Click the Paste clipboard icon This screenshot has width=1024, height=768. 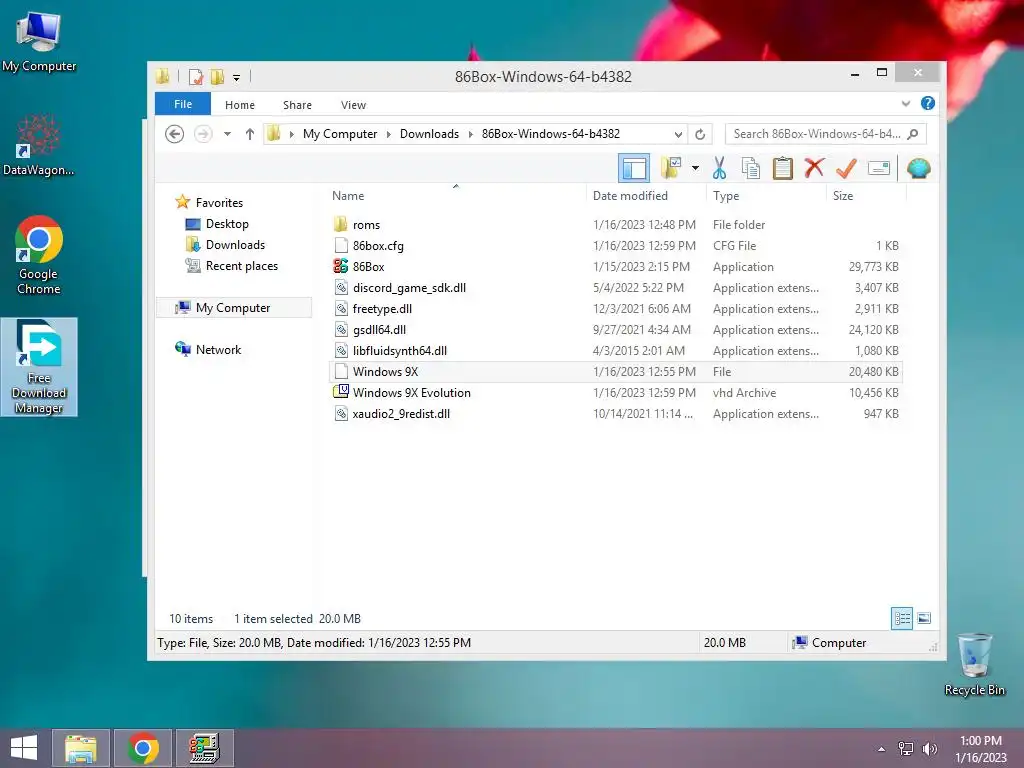tap(782, 168)
